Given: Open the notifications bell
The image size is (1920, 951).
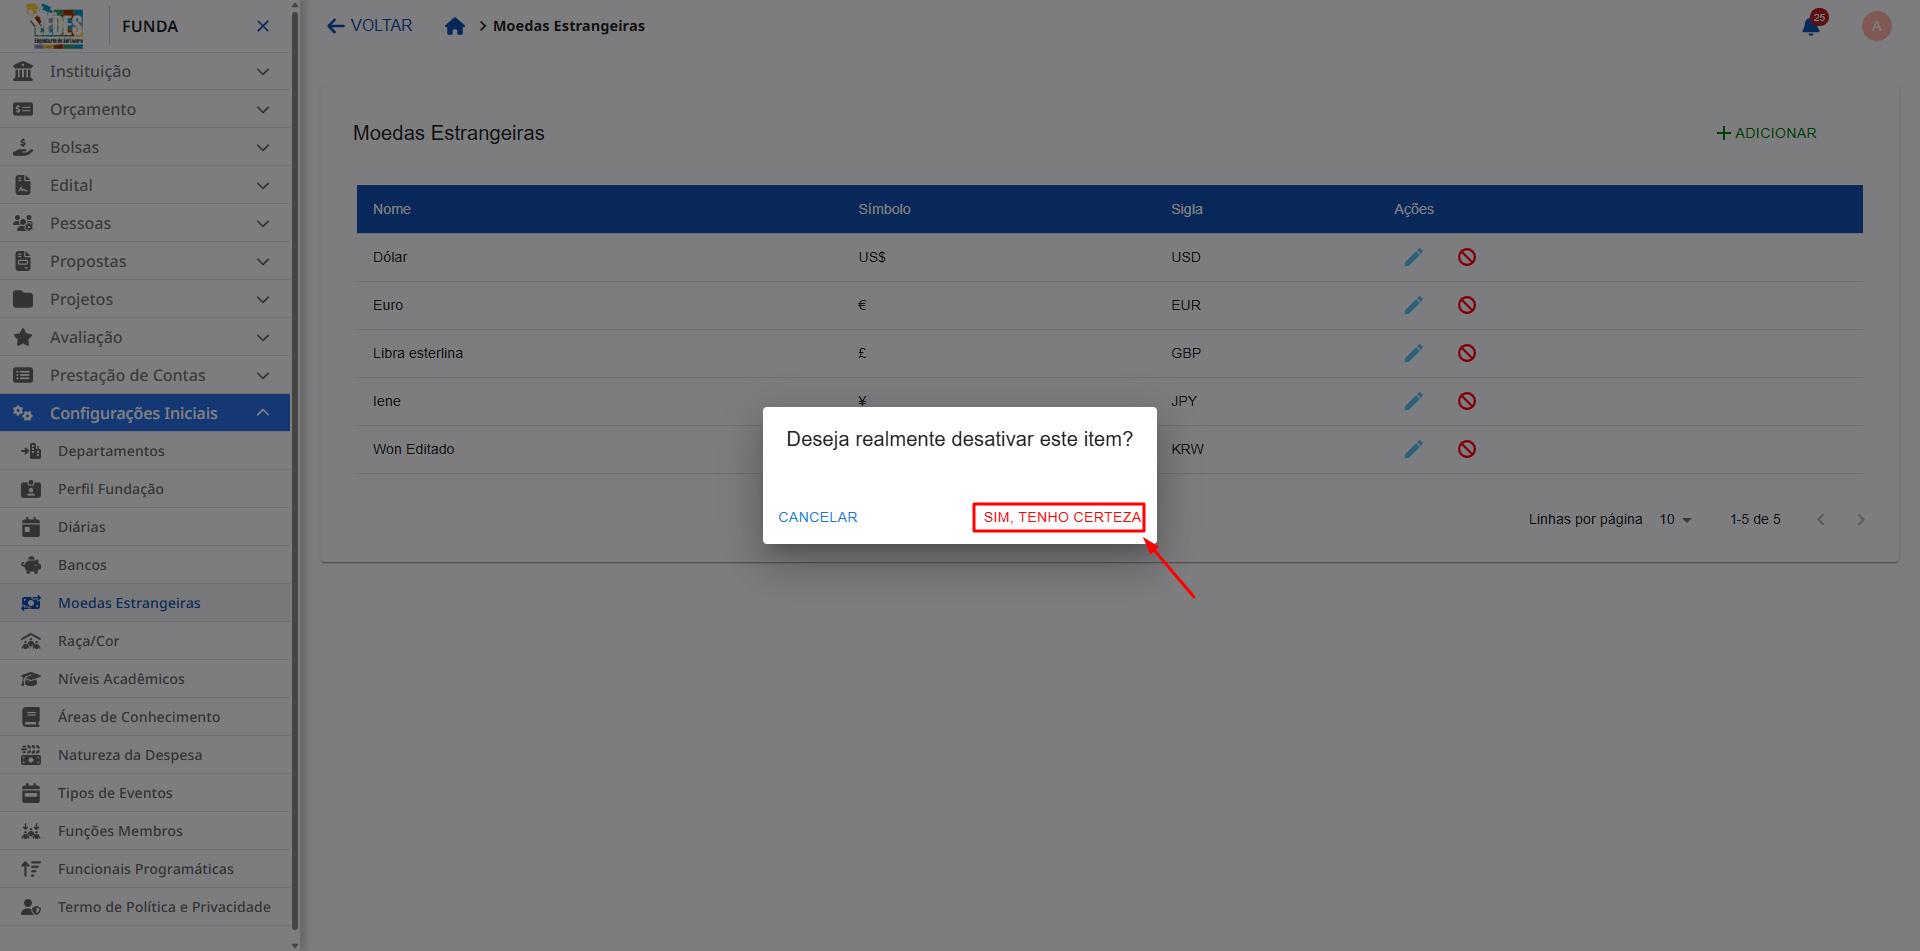Looking at the screenshot, I should (1811, 26).
